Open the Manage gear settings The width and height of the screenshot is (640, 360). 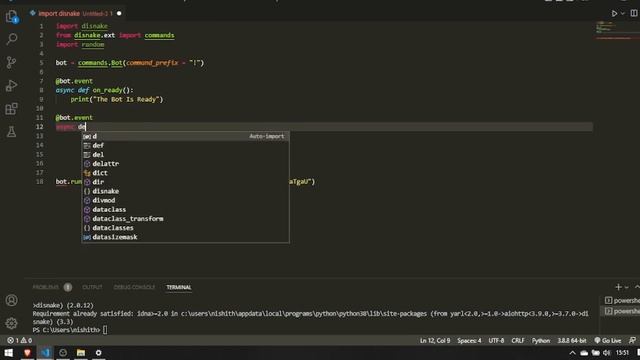click(x=11, y=323)
